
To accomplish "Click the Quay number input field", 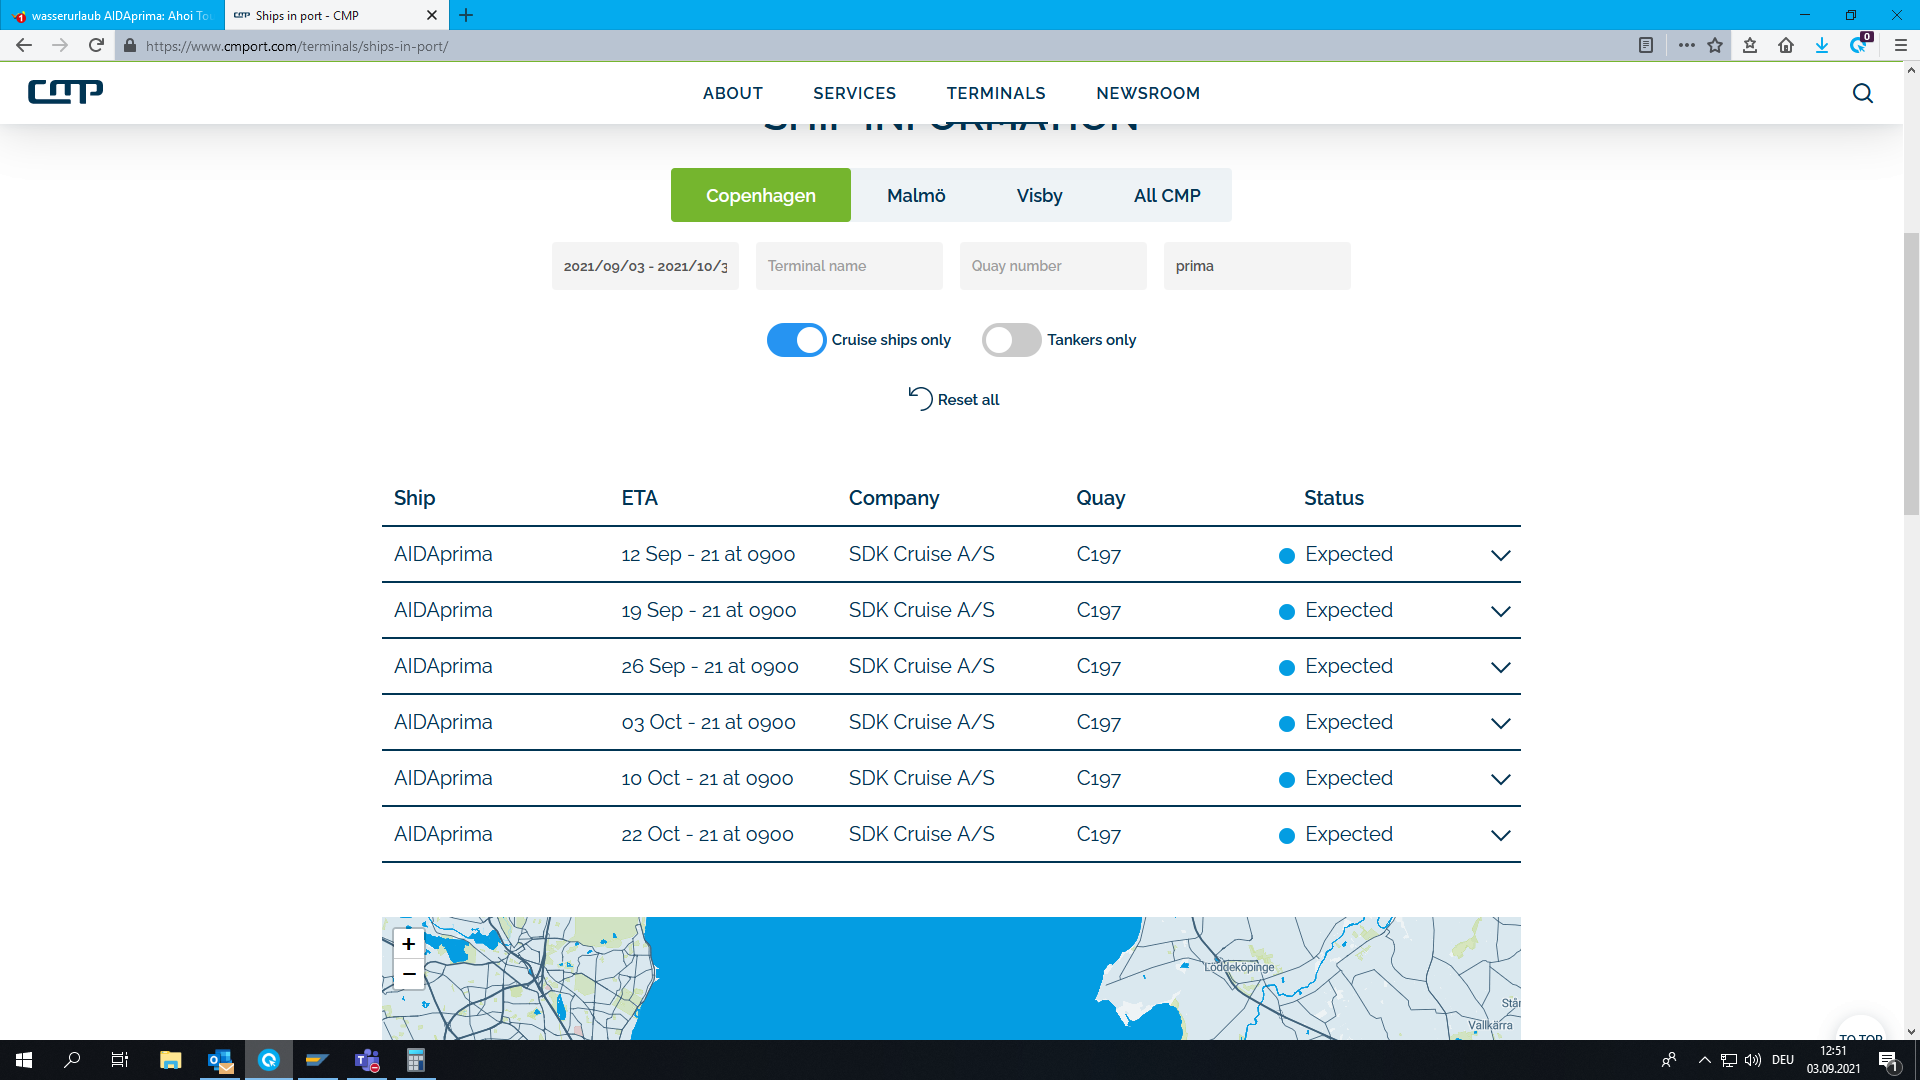I will tap(1052, 266).
